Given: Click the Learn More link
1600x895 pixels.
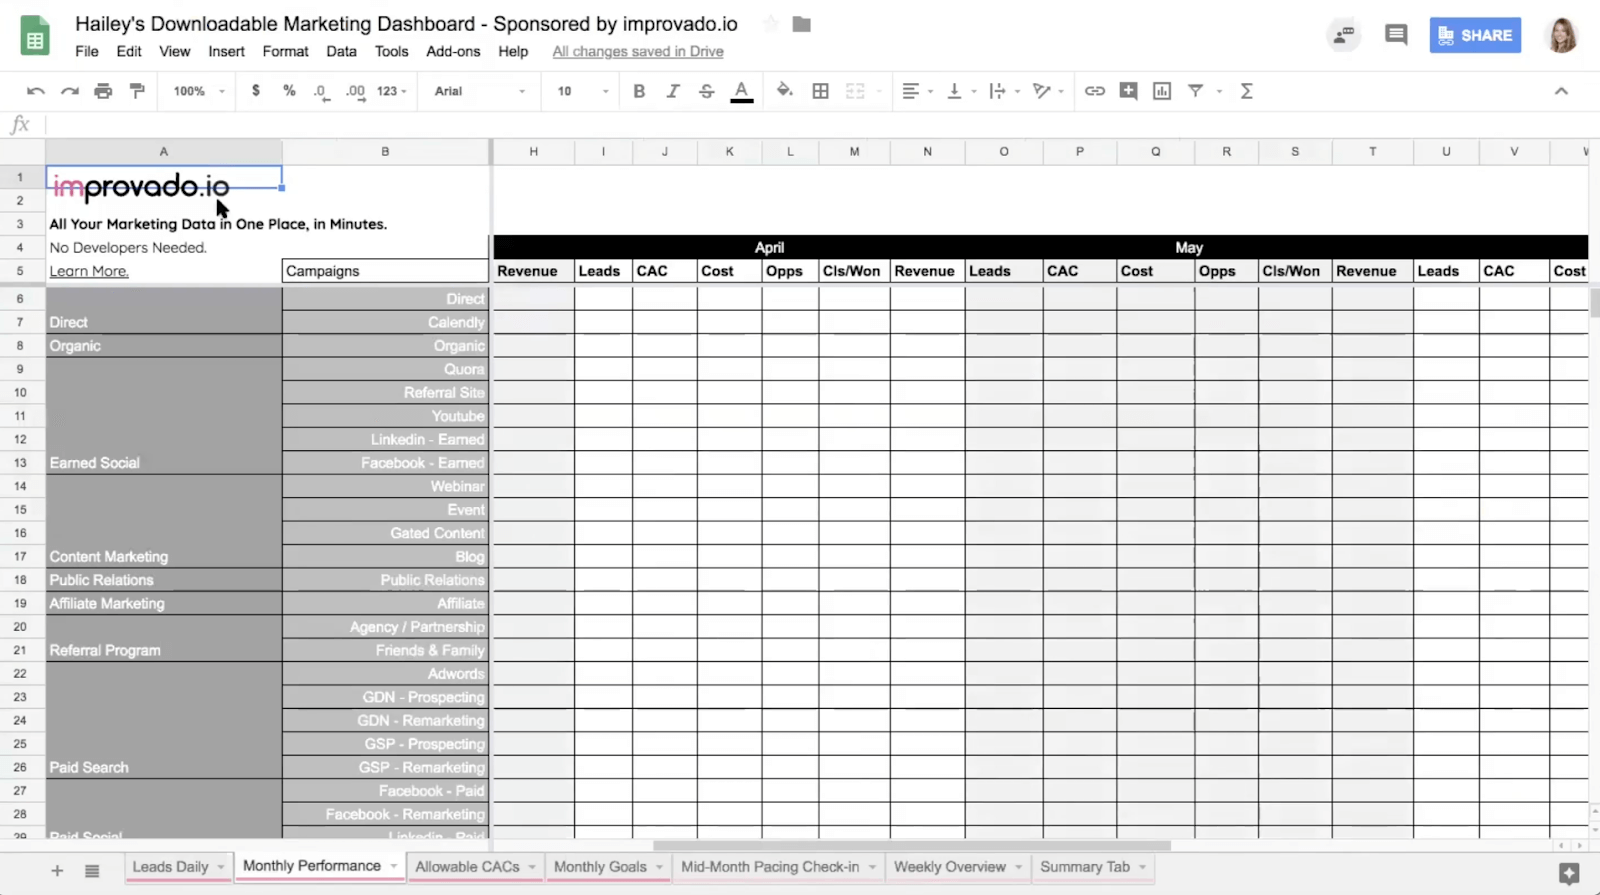Looking at the screenshot, I should click(89, 271).
